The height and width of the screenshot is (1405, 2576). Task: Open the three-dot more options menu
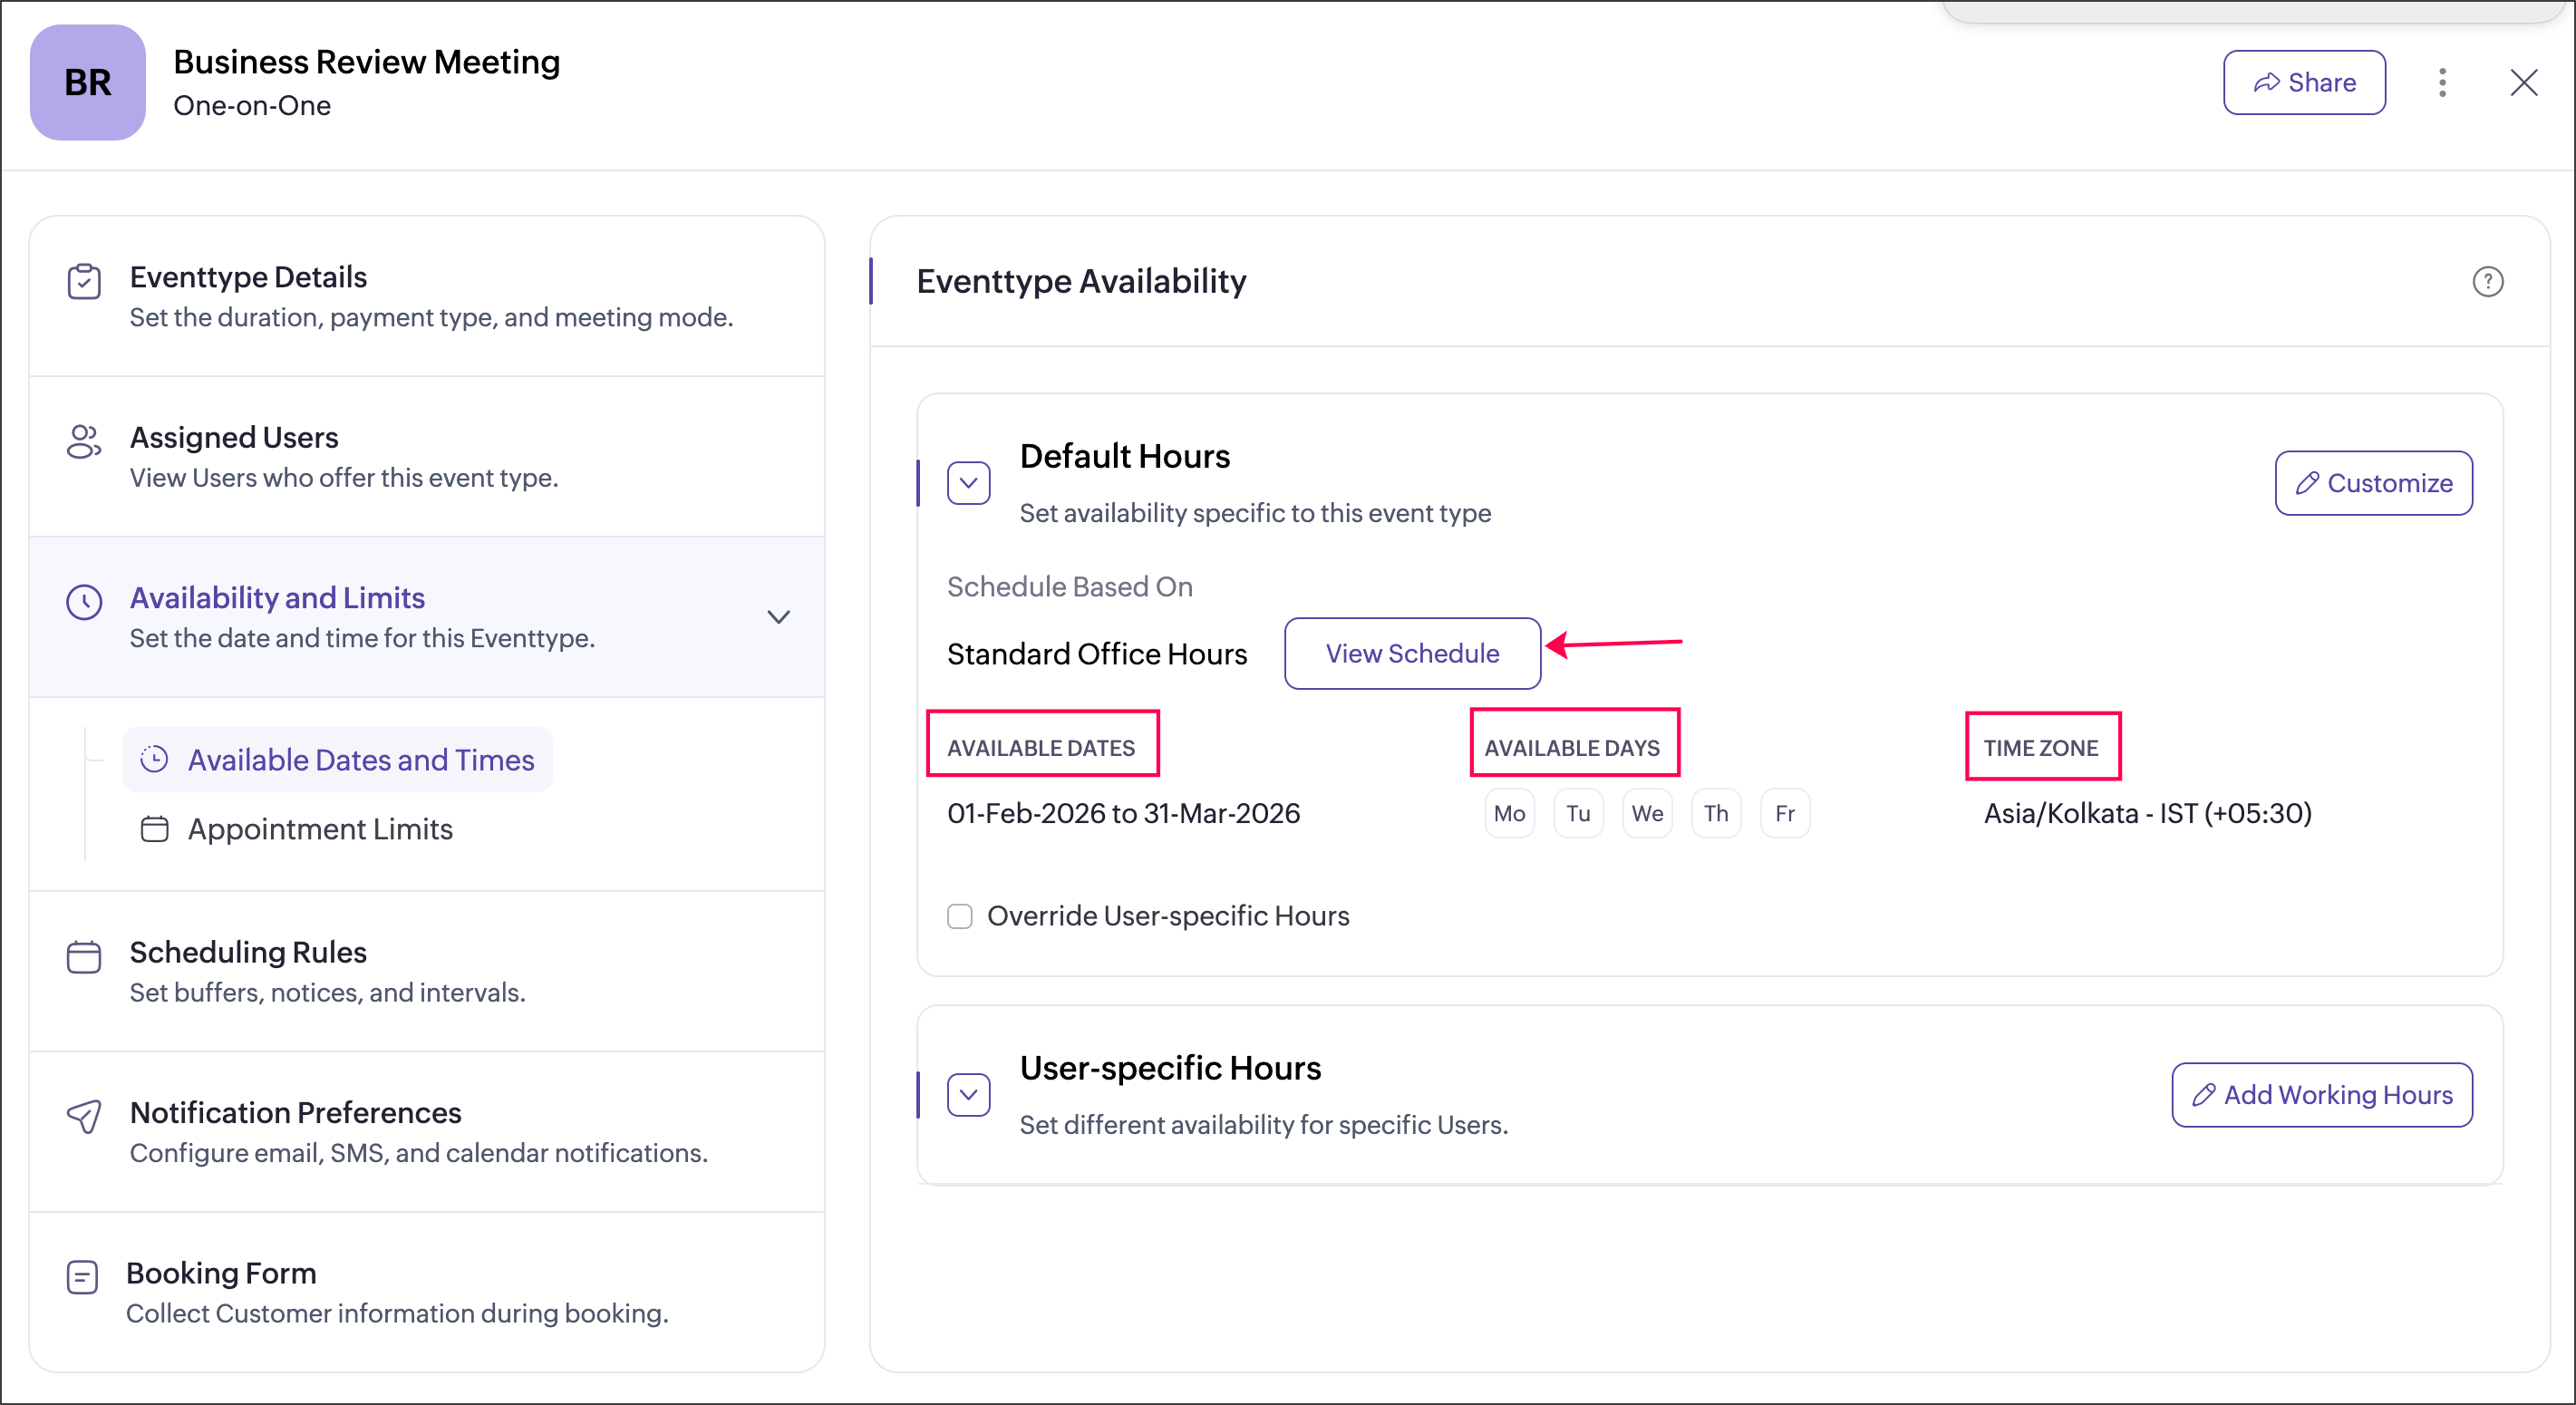tap(2442, 83)
